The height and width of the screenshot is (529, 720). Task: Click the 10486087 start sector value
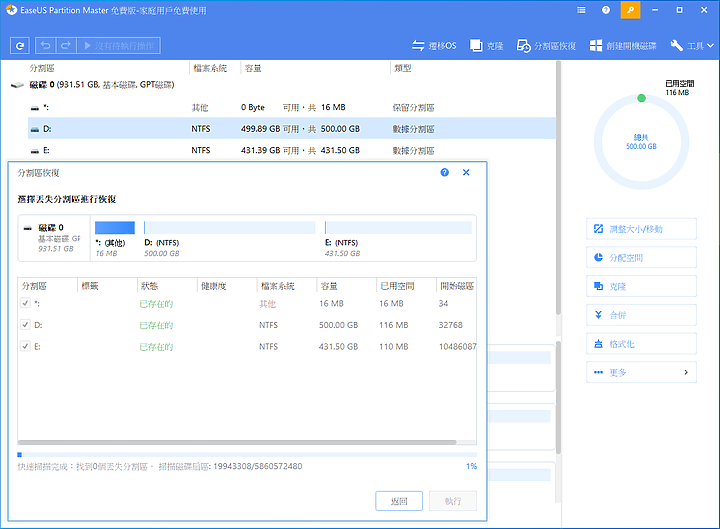[x=457, y=347]
